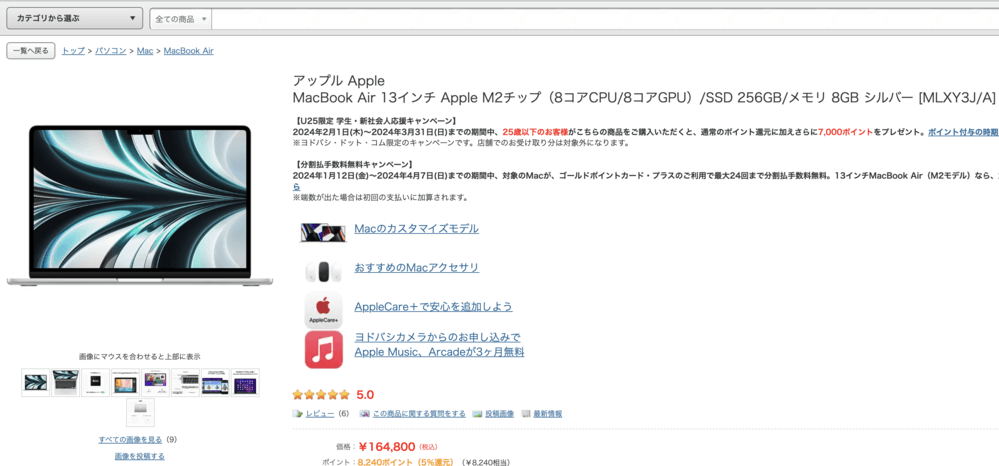Click the red 25歳以下のお客様 text
Viewport: 999px width, 466px height.
coord(535,132)
